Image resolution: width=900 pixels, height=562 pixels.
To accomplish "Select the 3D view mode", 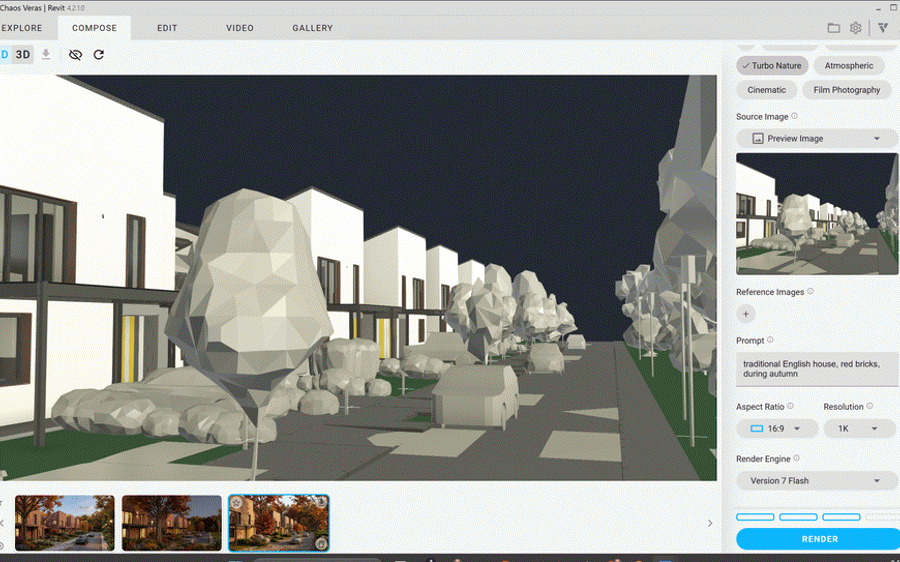I will 22,55.
